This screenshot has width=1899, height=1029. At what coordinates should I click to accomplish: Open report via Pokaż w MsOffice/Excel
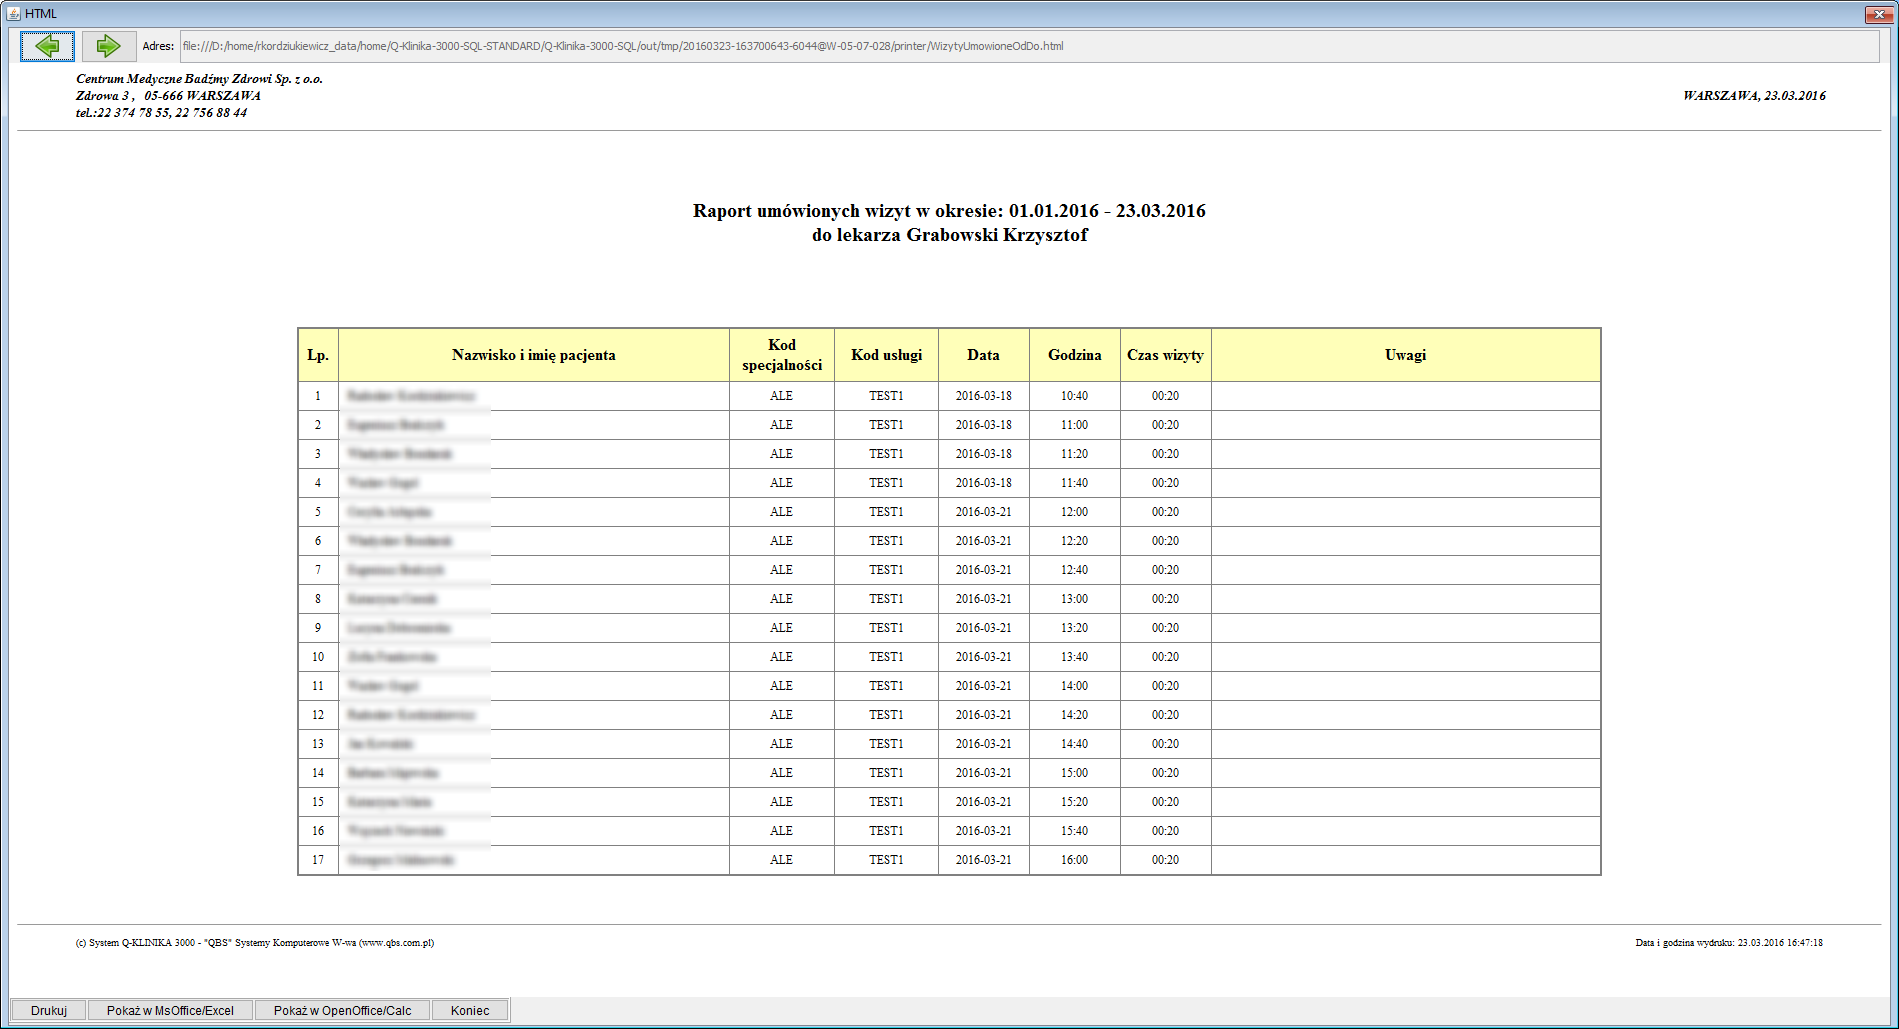[x=170, y=1010]
